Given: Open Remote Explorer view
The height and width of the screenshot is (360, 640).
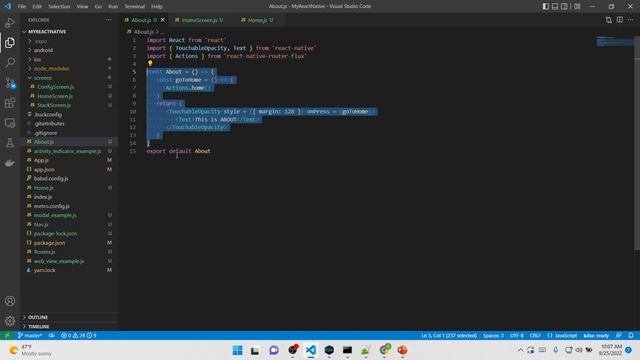Looking at the screenshot, I should [10, 123].
